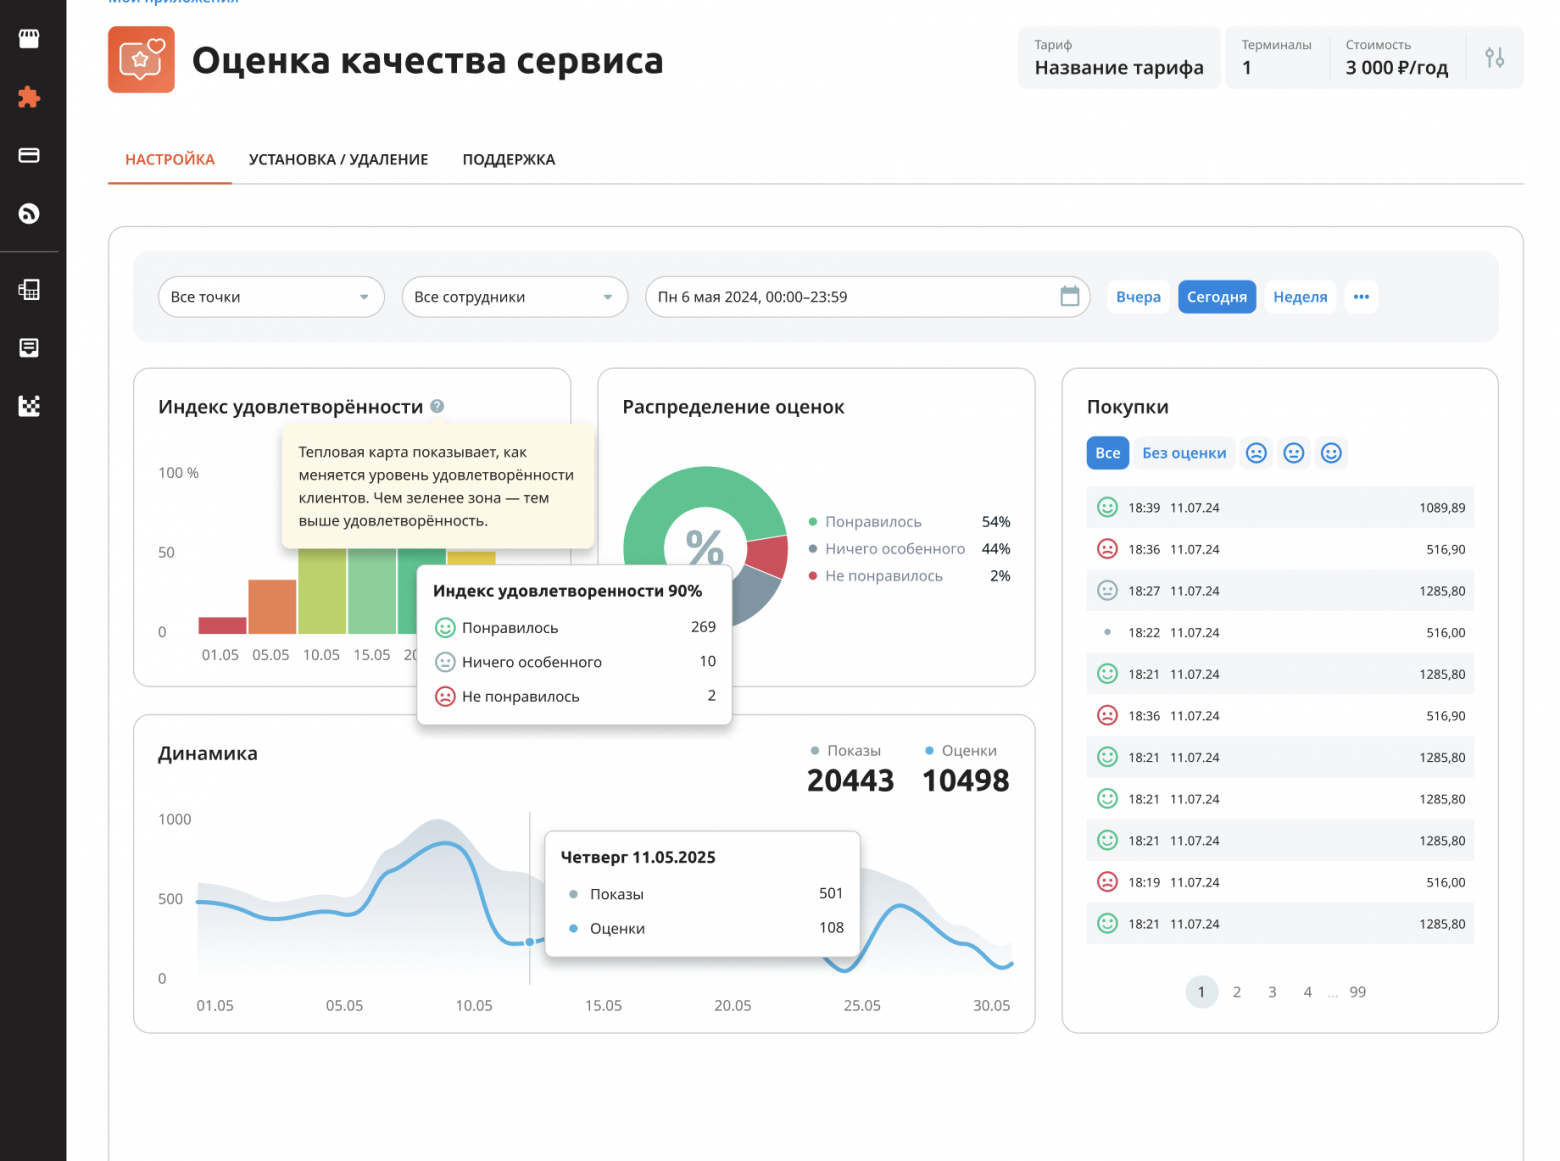Filter purchases by happy face rating
Viewport: 1560px width, 1161px height.
[1331, 453]
